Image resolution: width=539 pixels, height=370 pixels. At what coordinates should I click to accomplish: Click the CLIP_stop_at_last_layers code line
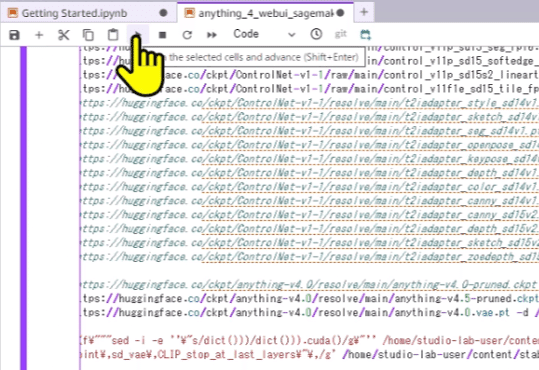pyautogui.click(x=310, y=355)
